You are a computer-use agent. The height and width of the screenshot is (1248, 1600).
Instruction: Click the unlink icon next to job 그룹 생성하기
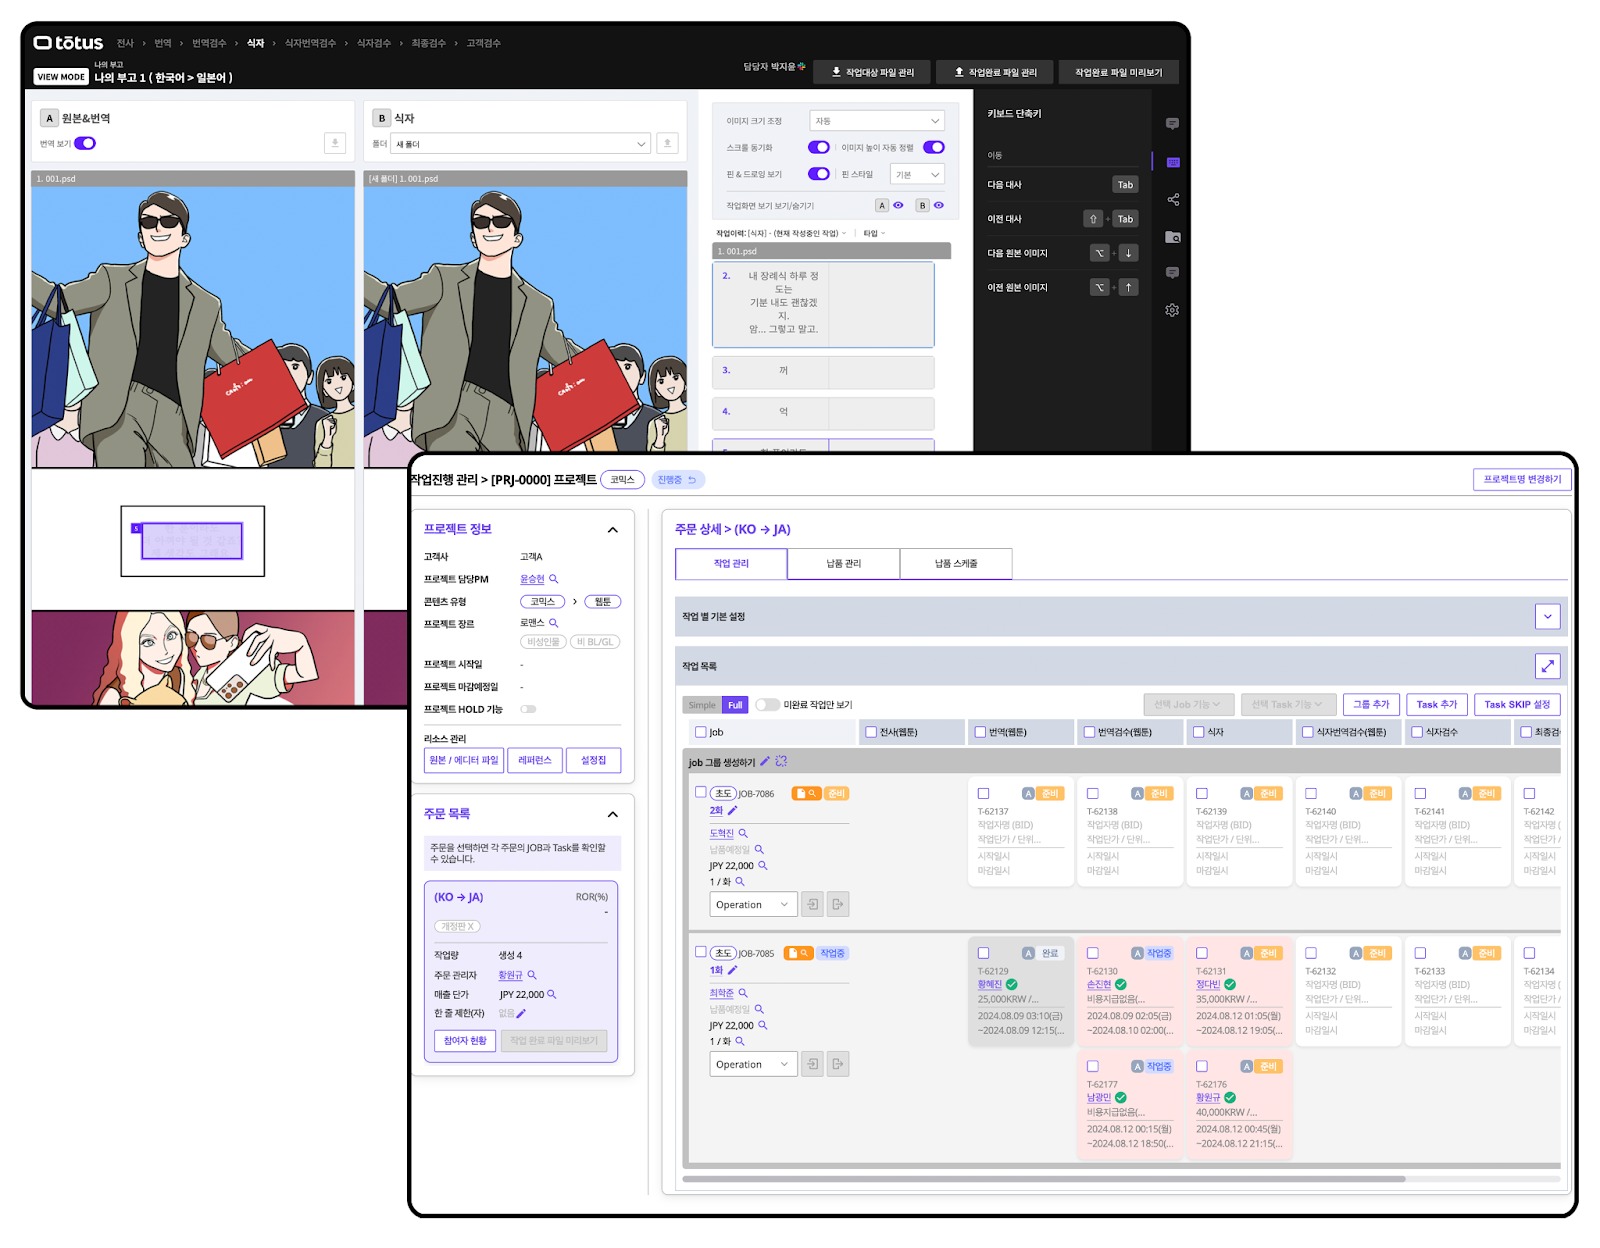[x=781, y=762]
